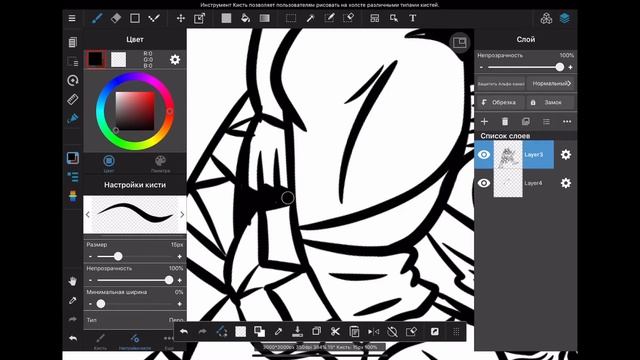The height and width of the screenshot is (360, 640).
Task: Select the Magic Wand tool
Action: pyautogui.click(x=310, y=18)
